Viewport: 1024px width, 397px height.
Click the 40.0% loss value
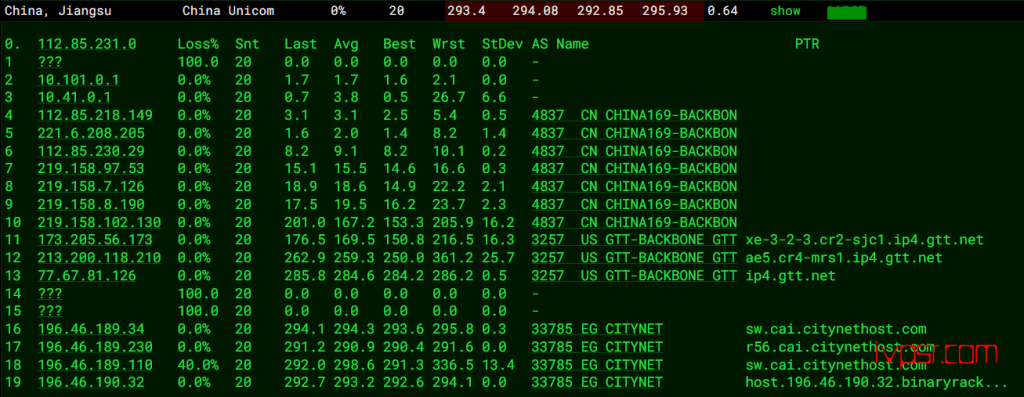pos(198,364)
